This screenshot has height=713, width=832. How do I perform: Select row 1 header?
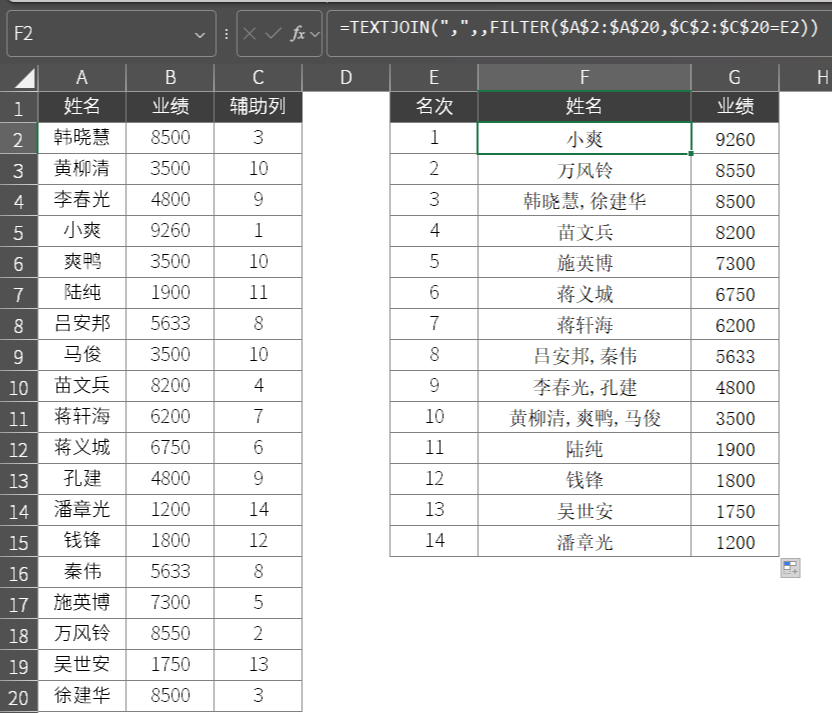pos(19,108)
